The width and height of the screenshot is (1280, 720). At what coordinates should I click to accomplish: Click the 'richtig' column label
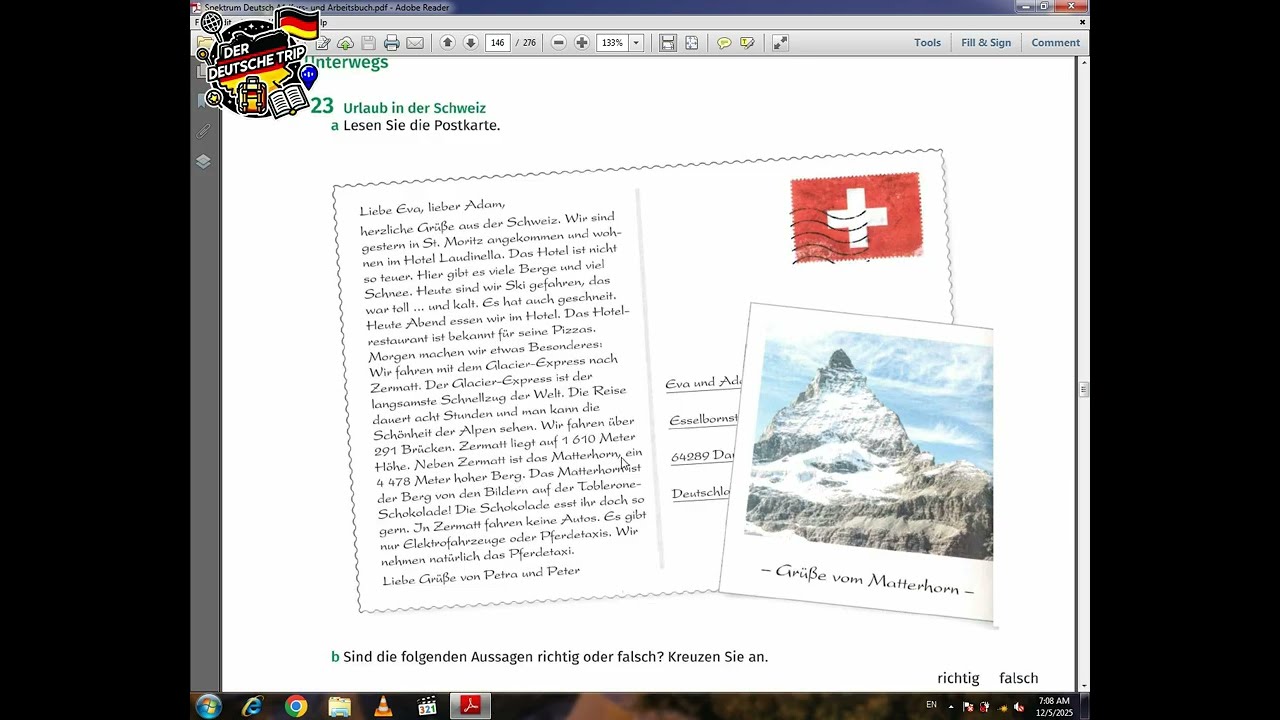(x=958, y=678)
